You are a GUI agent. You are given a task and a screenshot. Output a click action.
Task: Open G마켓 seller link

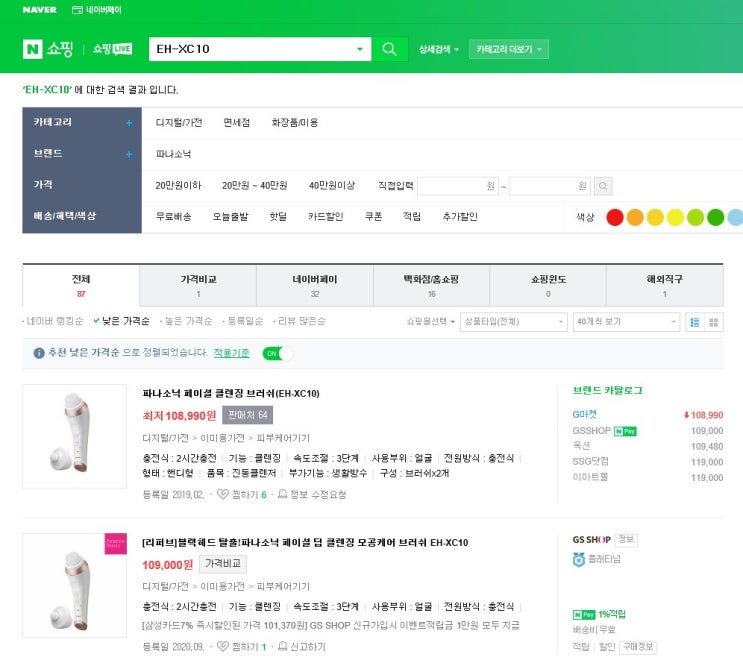point(584,415)
